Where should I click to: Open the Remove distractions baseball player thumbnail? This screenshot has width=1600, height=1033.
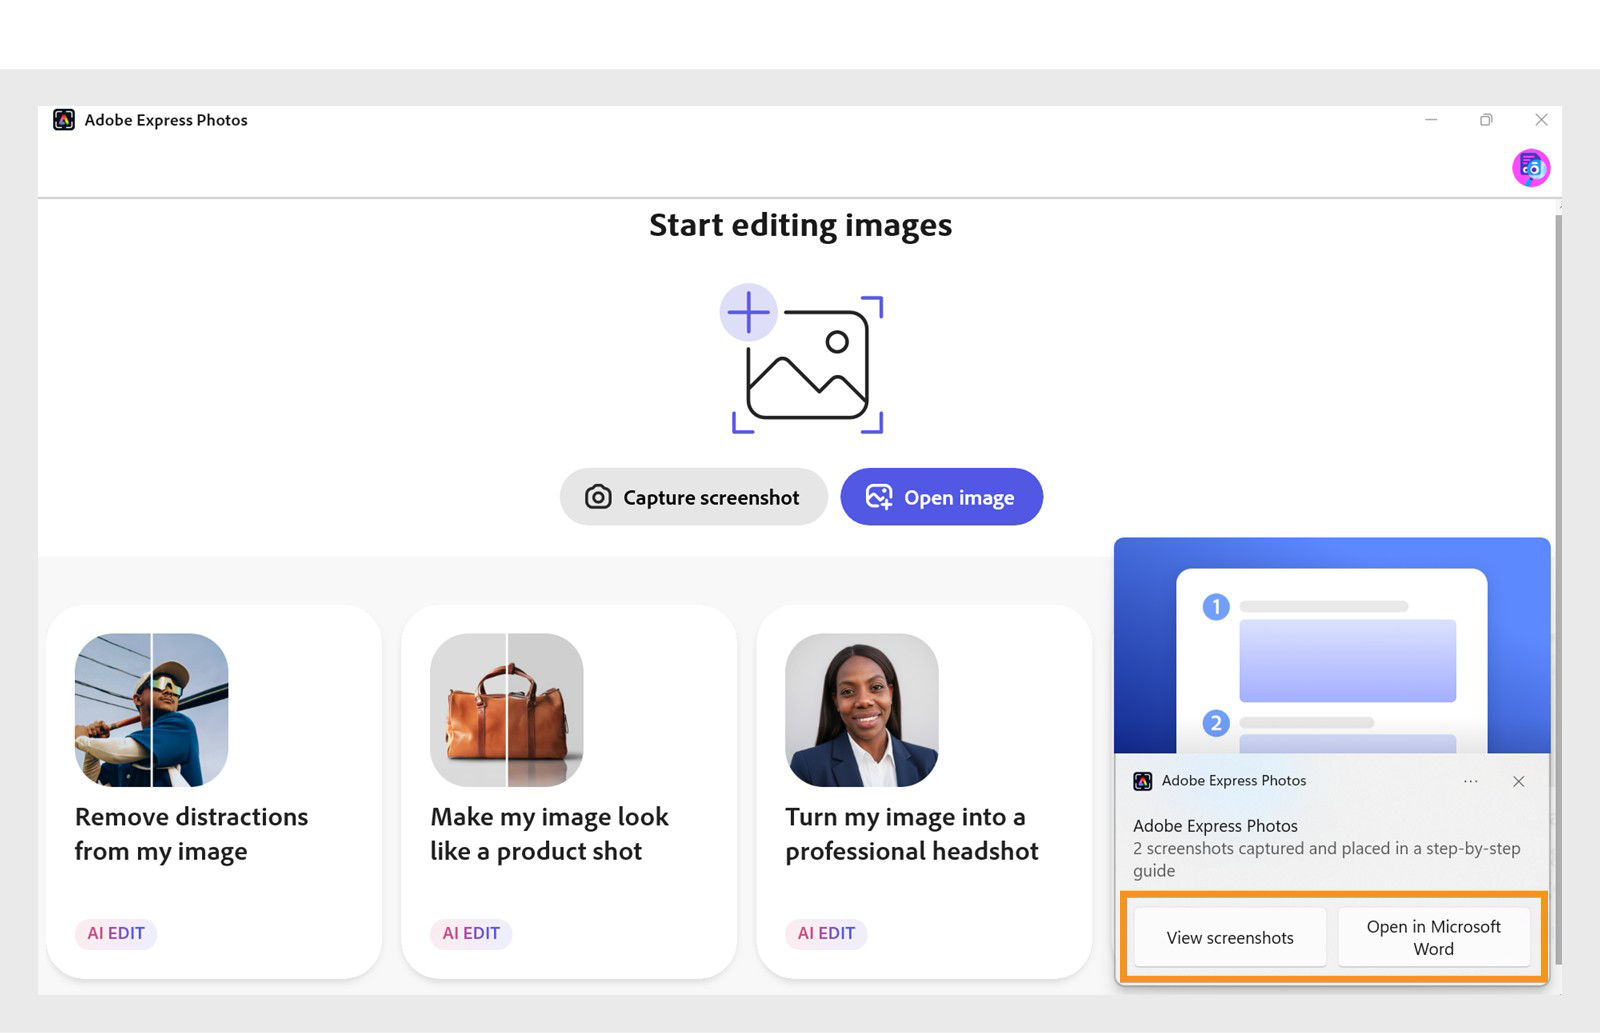point(152,710)
